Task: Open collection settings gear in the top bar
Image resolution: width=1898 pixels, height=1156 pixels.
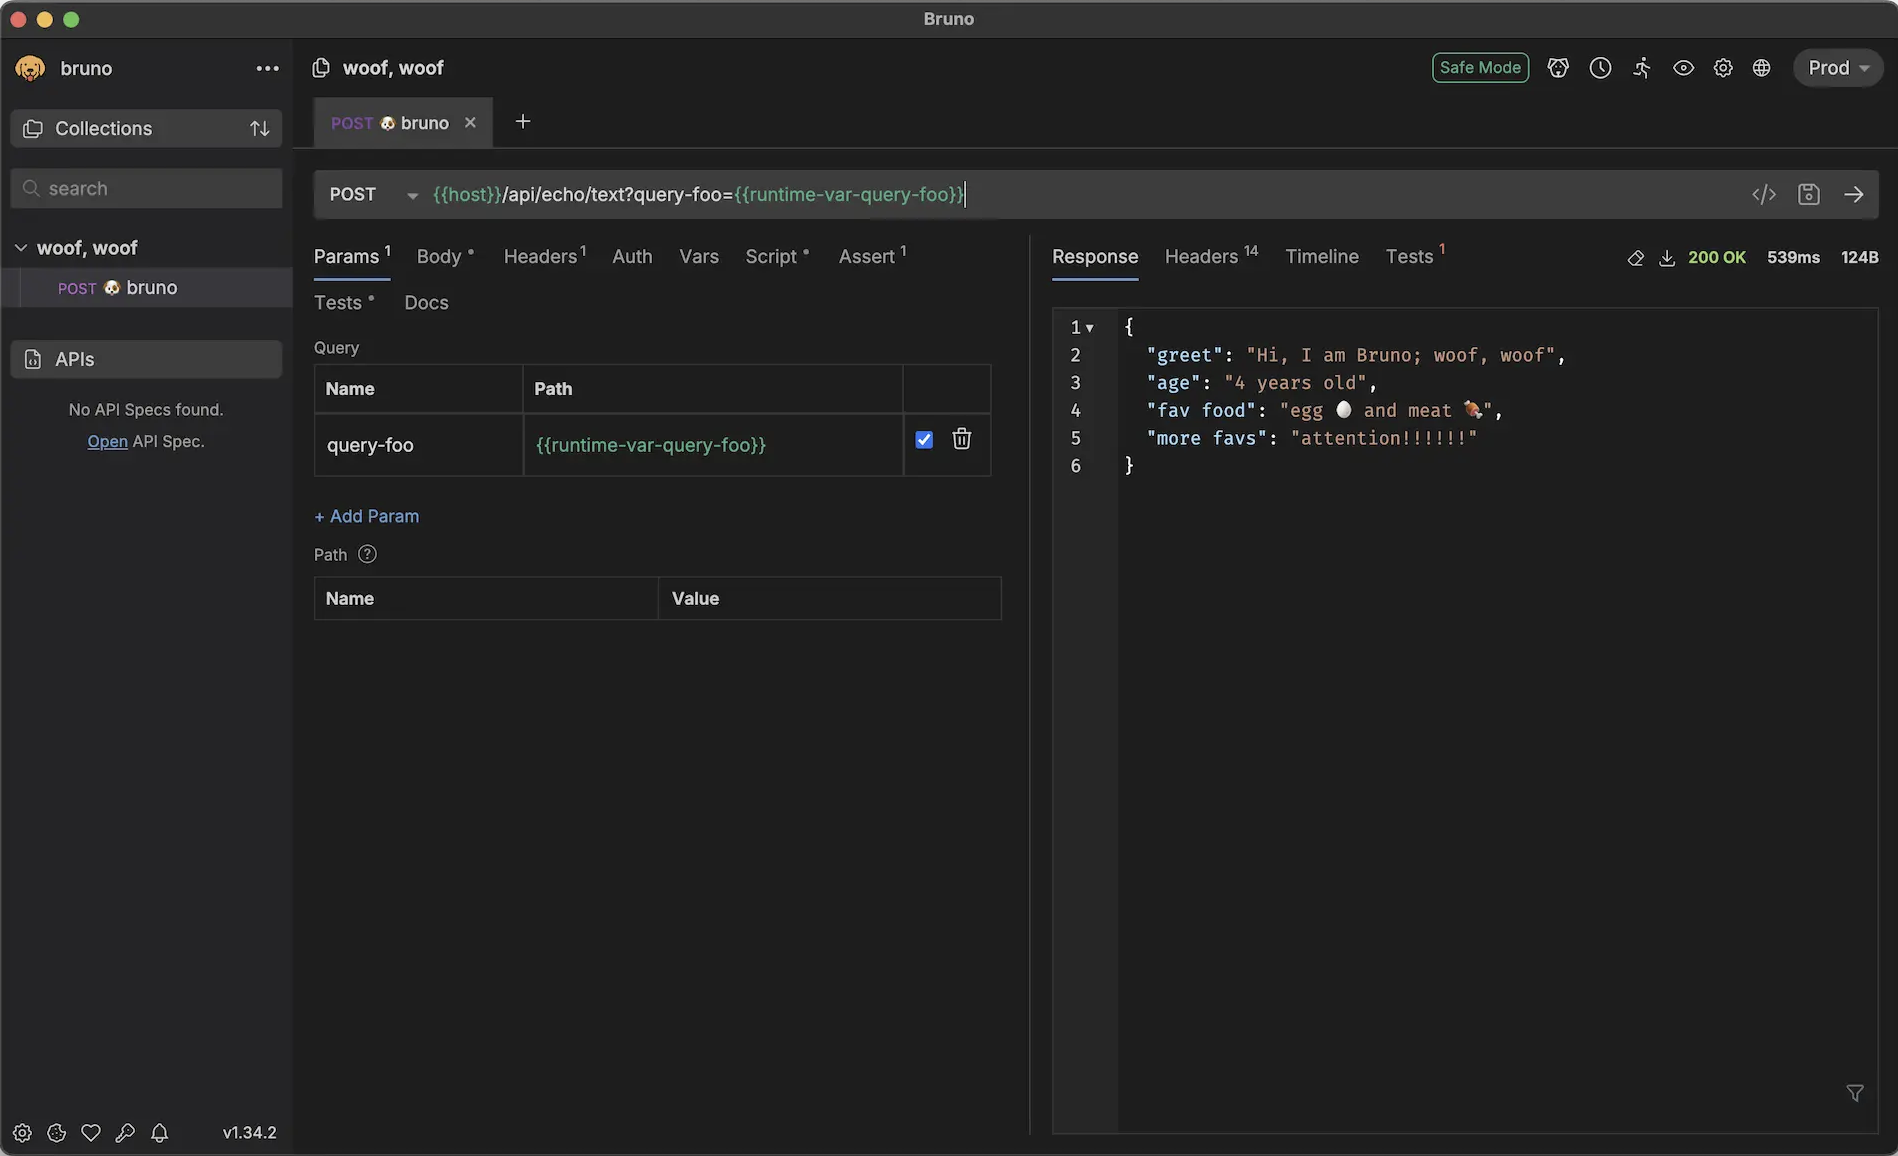Action: tap(1722, 68)
